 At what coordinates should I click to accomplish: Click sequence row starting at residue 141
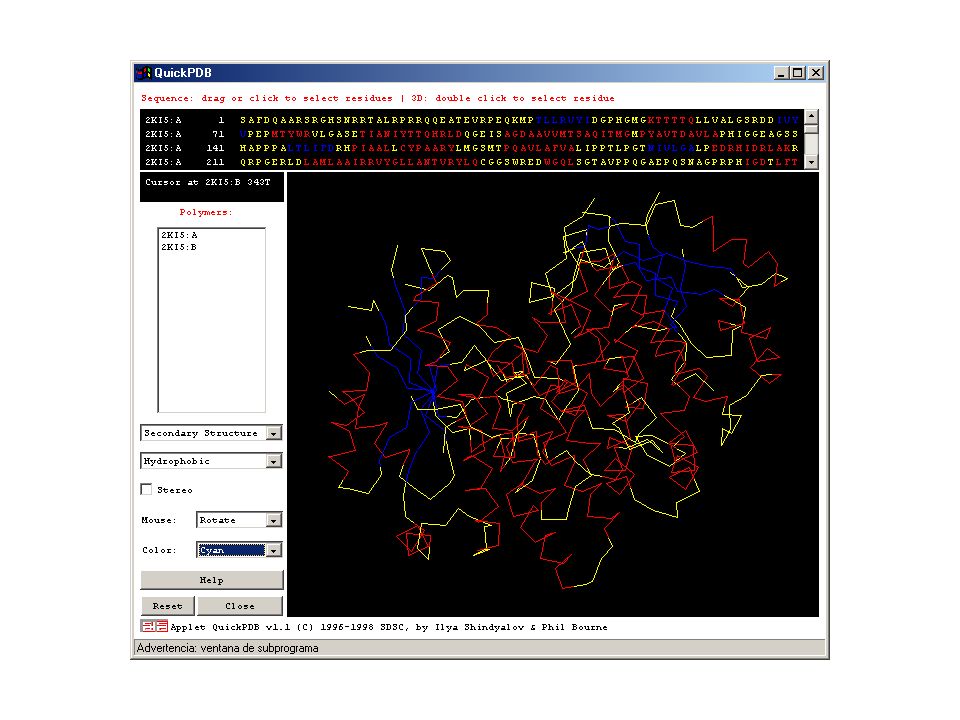coord(471,148)
